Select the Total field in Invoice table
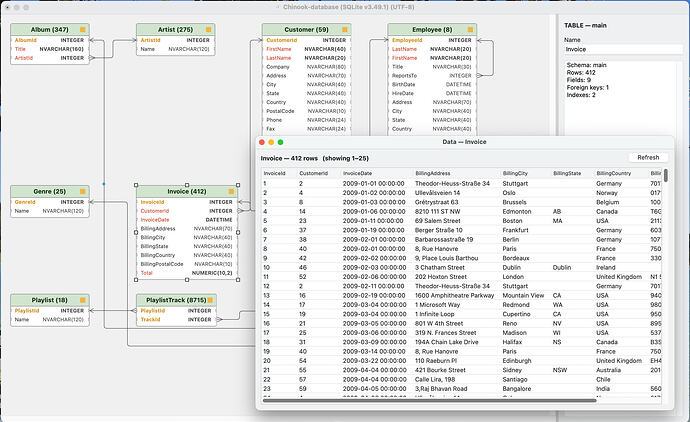Screen dimensions: 690x422 coord(187,273)
